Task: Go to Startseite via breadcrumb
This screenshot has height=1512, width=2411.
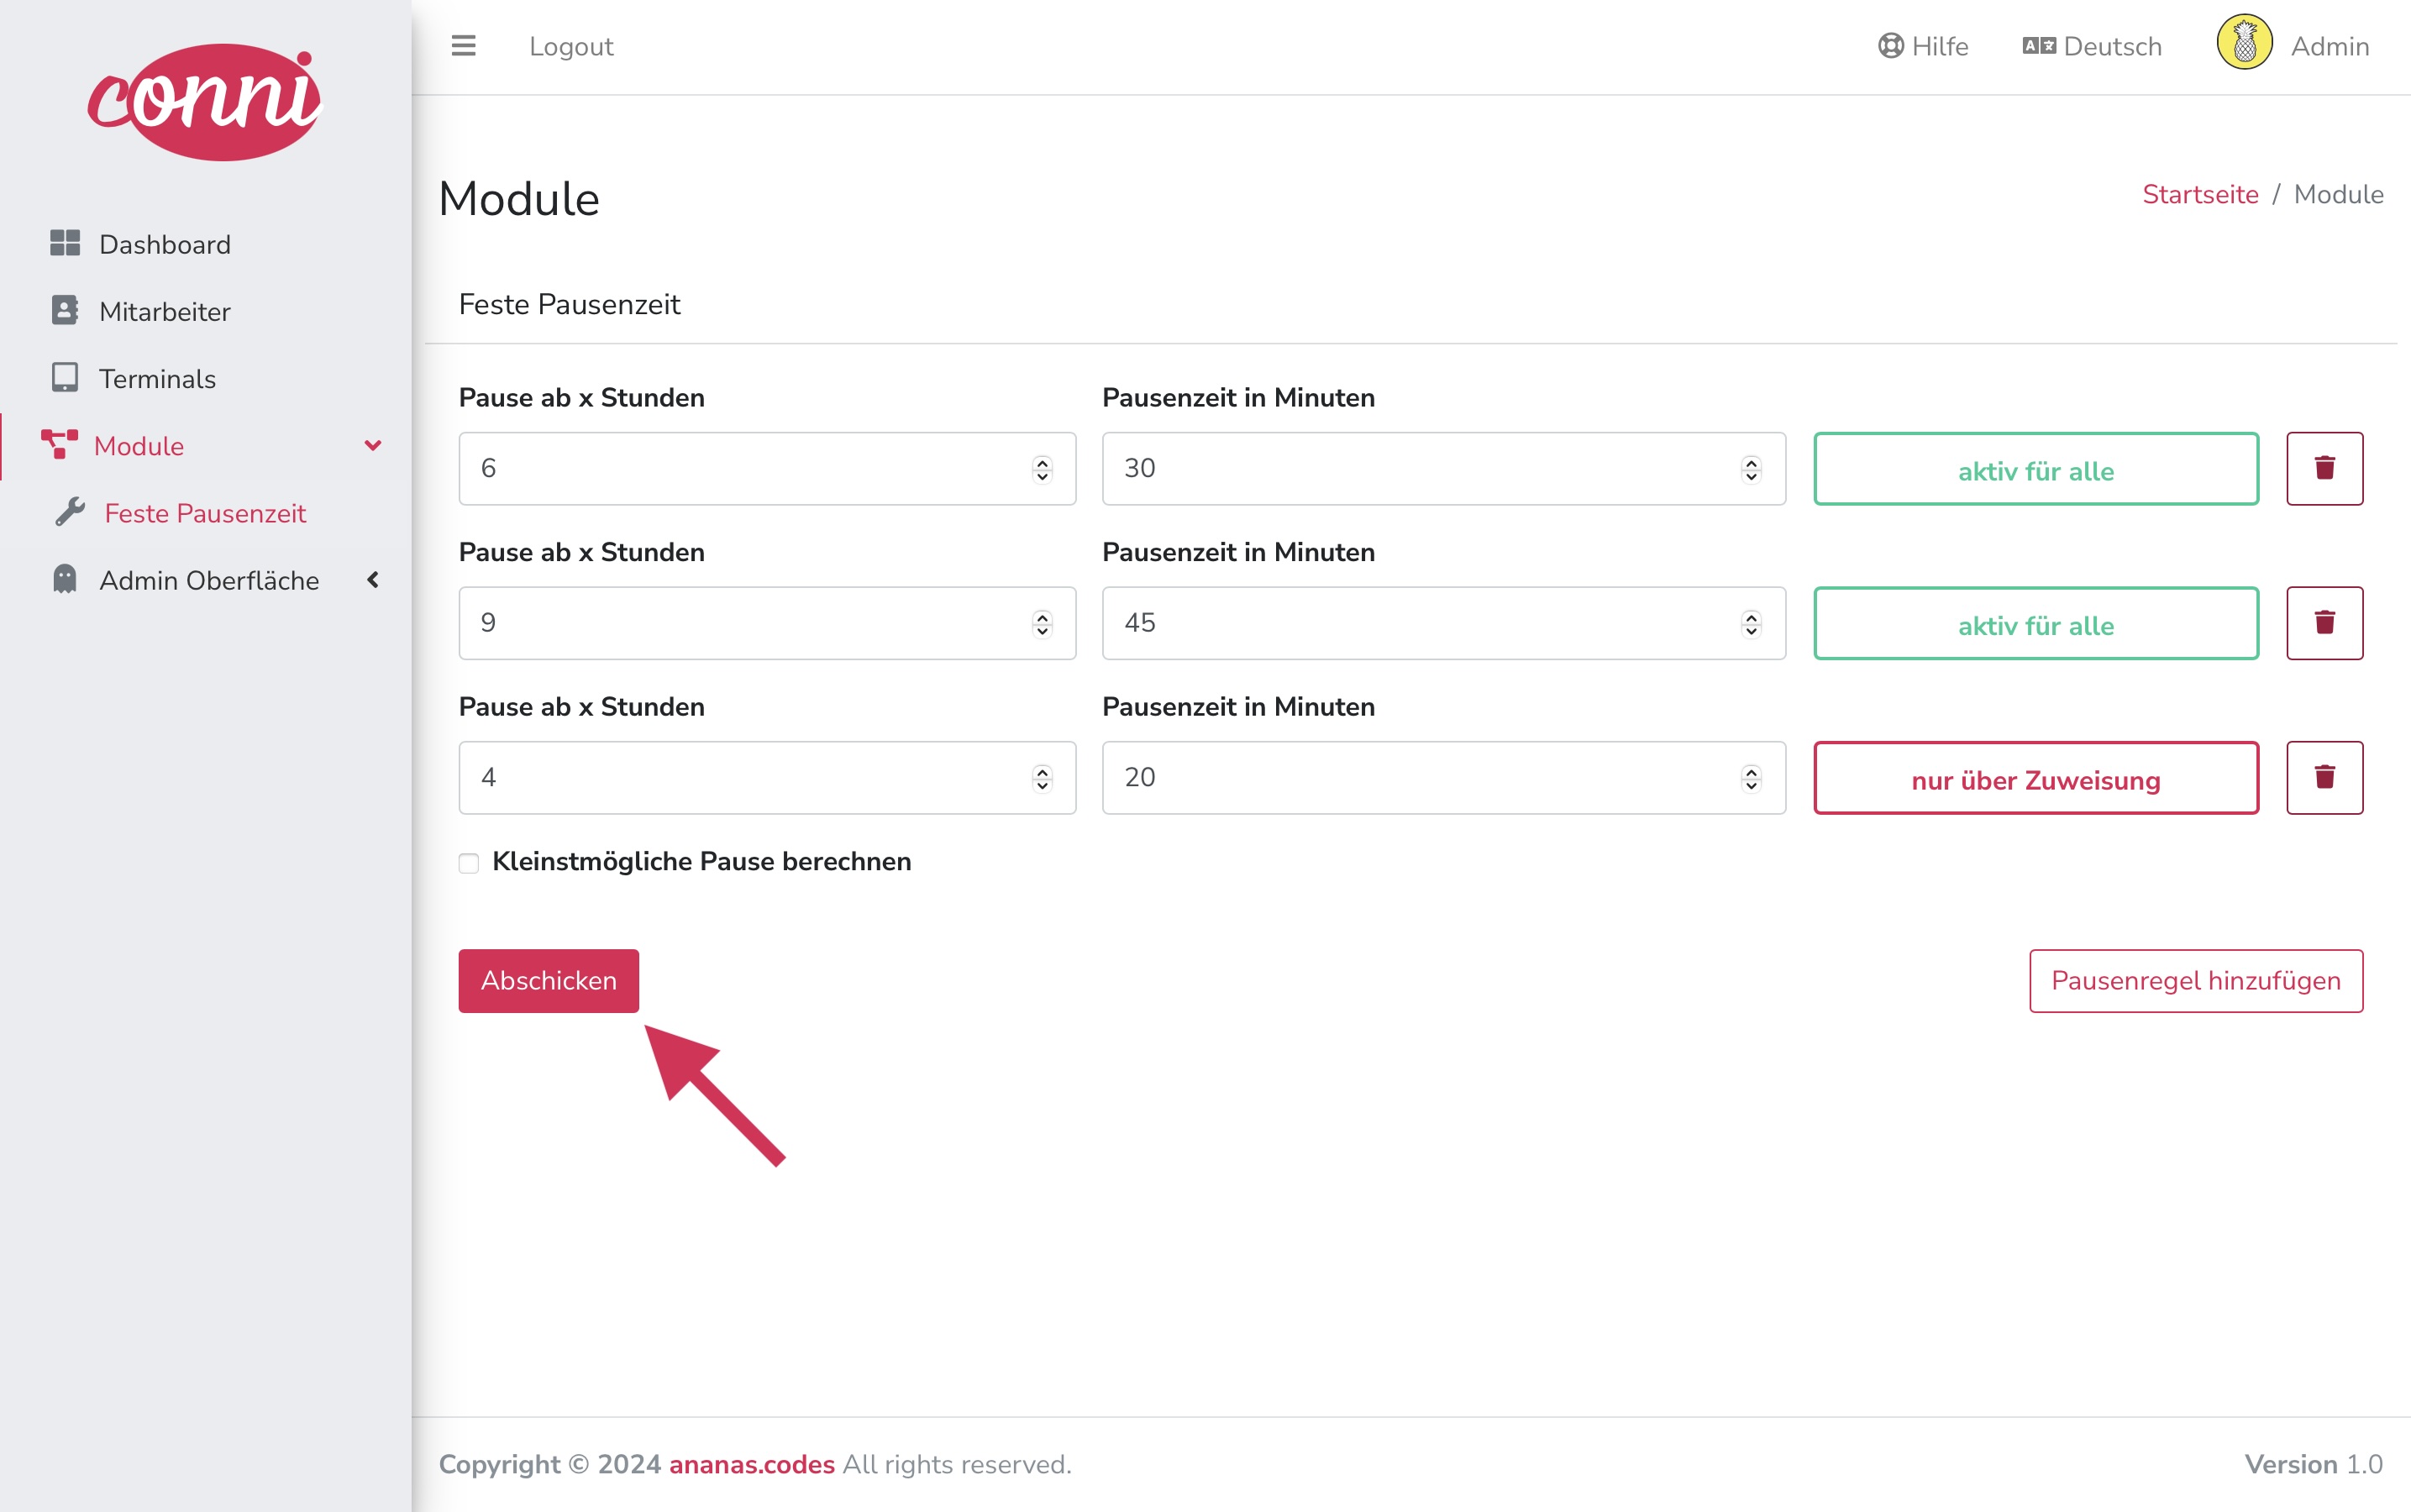Action: pos(2200,194)
